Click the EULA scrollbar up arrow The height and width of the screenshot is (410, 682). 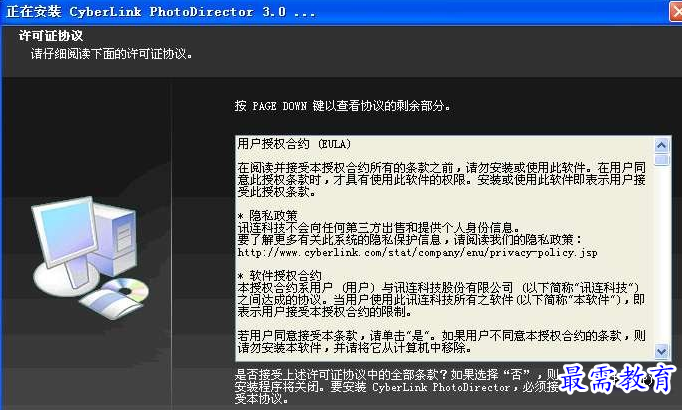coord(662,145)
